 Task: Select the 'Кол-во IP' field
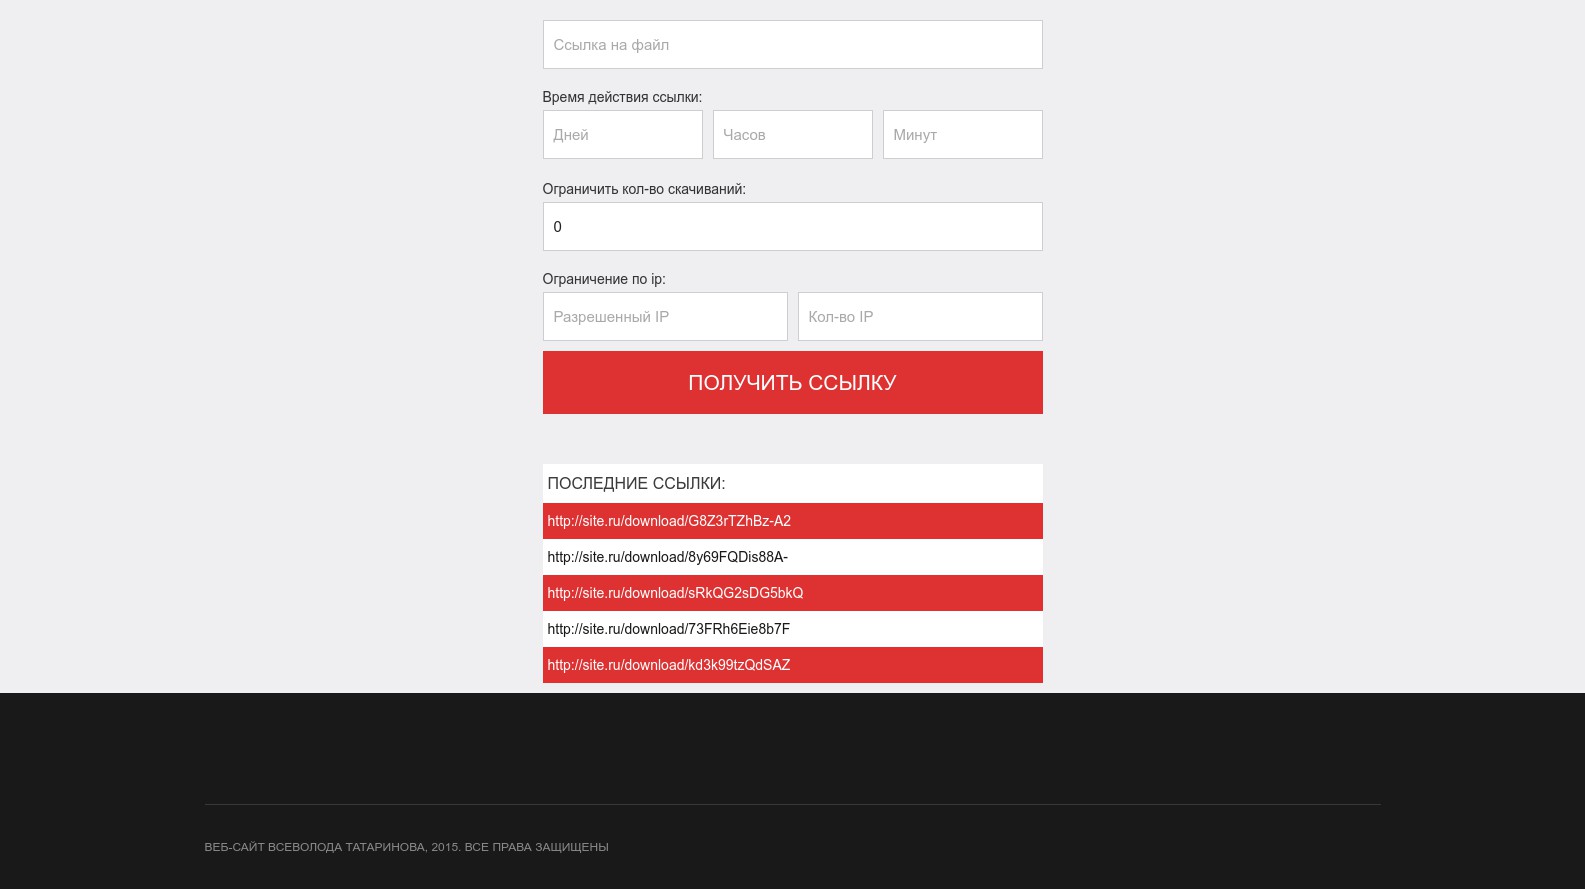point(920,317)
